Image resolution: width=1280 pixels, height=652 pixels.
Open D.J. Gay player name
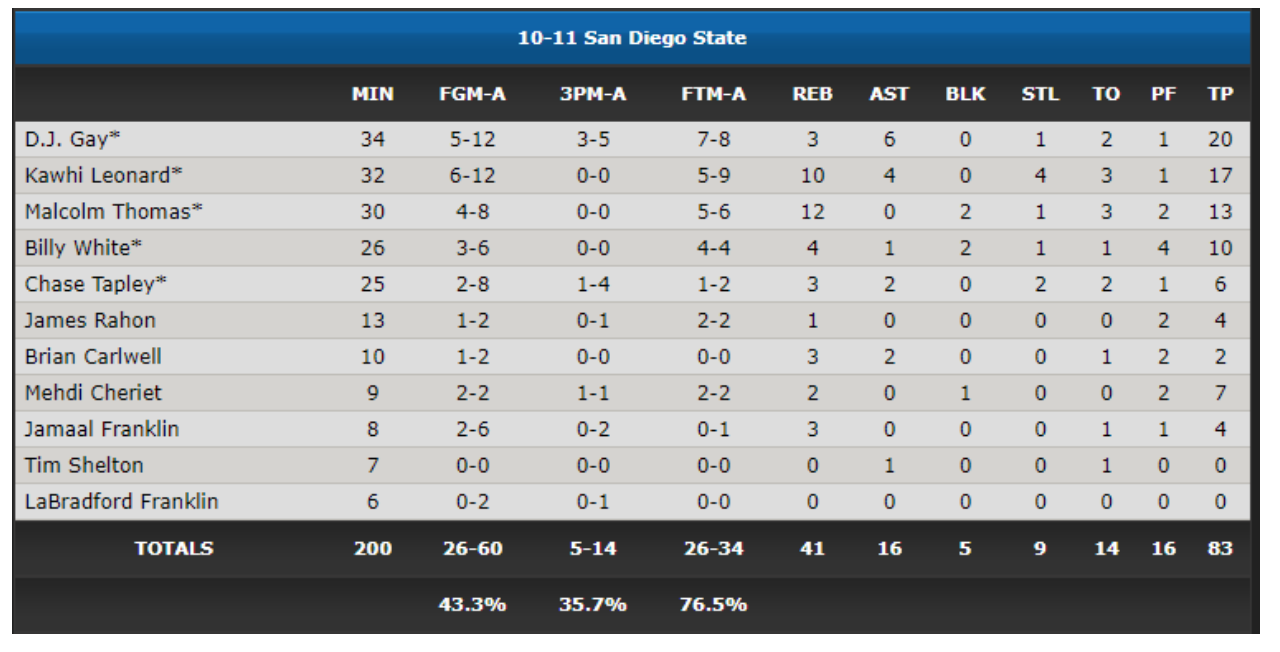coord(79,139)
